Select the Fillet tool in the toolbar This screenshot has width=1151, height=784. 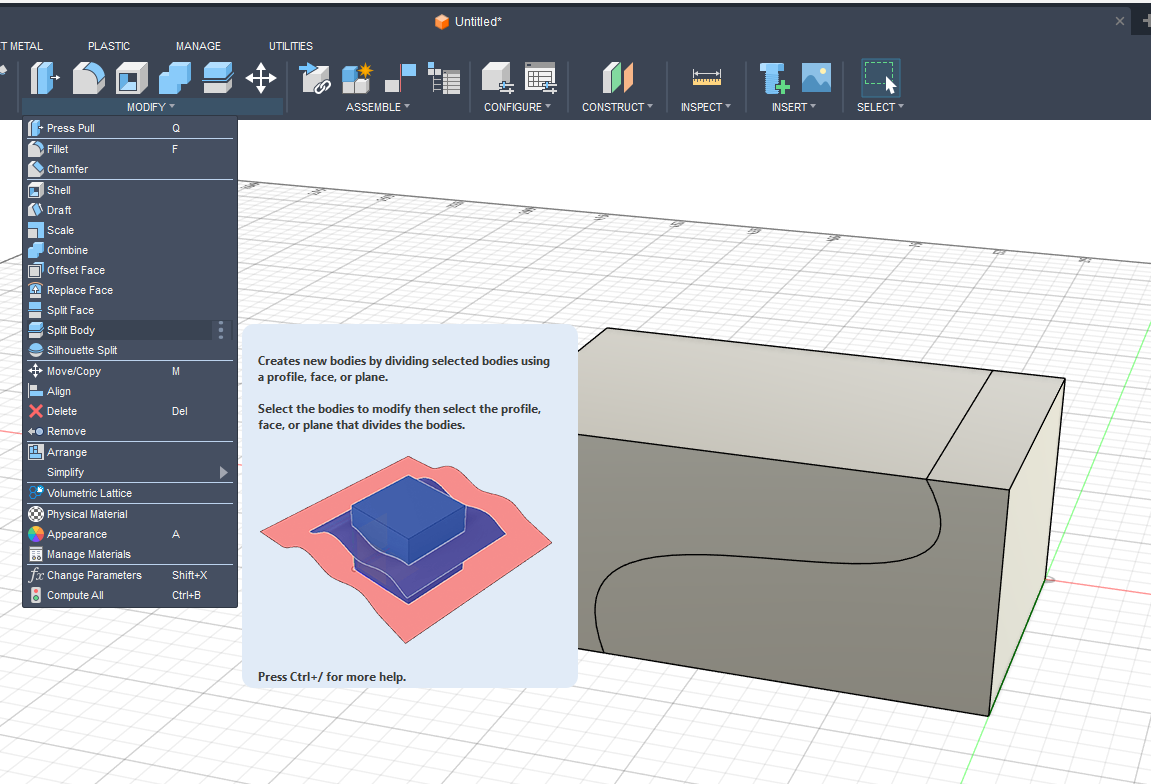coord(88,78)
